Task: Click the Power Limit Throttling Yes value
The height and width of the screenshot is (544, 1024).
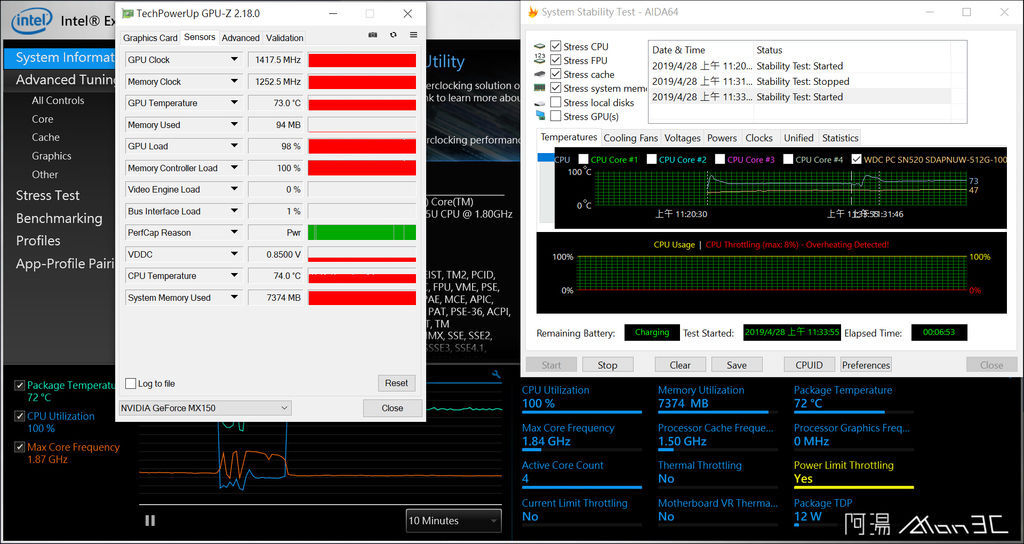Action: (x=803, y=479)
